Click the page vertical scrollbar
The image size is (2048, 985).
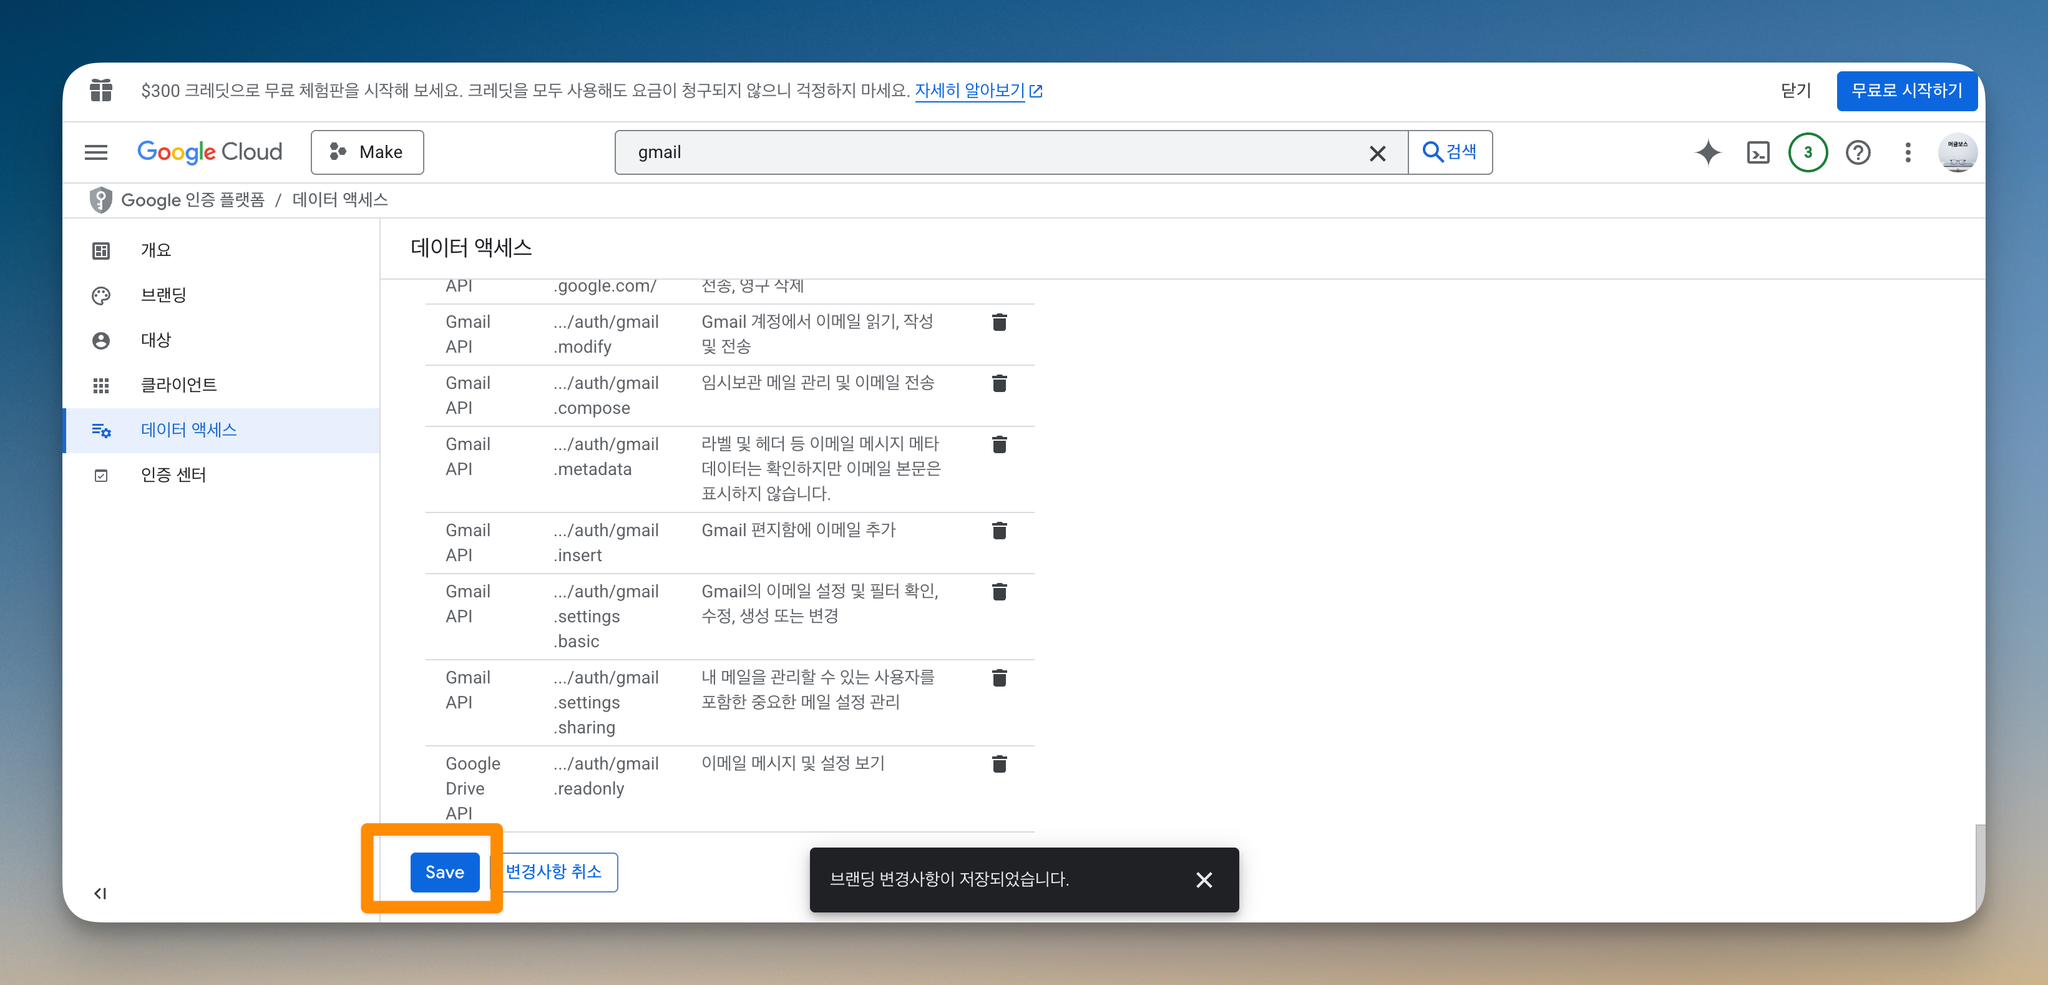click(x=1979, y=865)
